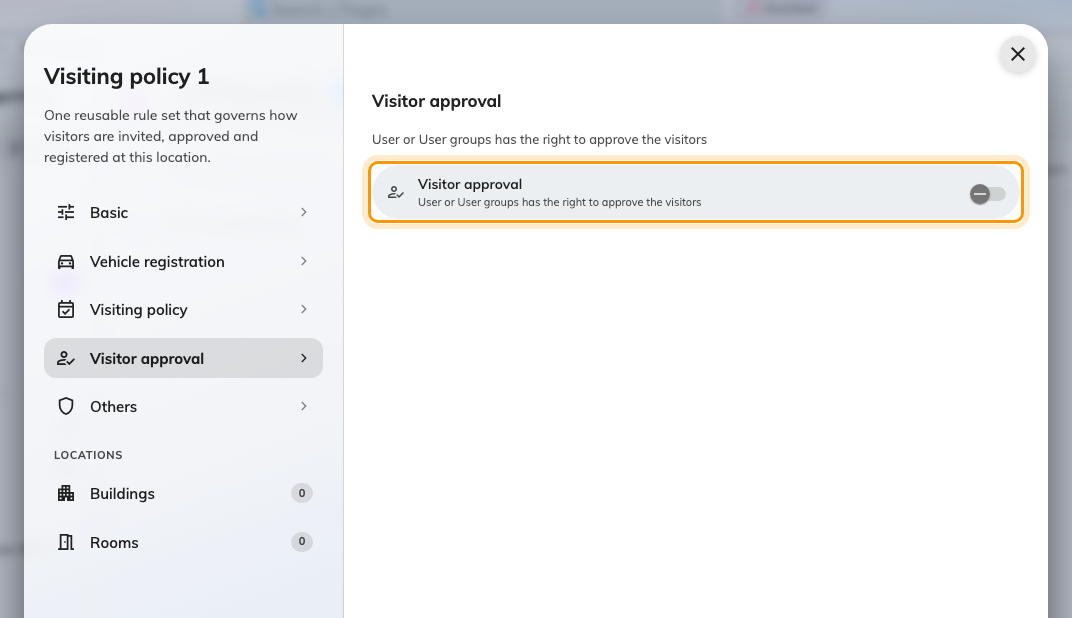Screen dimensions: 1072x618
Task: Close the Visiting policy 1 dialog
Action: point(1017,54)
